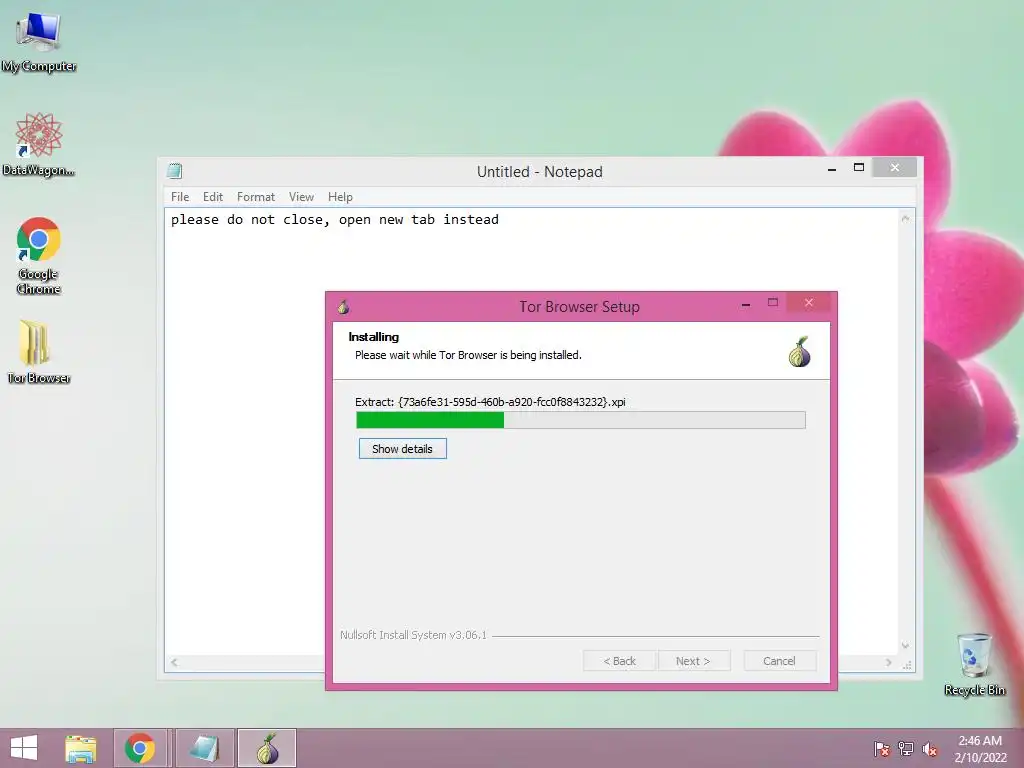Click the disabled Next button
The image size is (1024, 768).
[x=694, y=661]
